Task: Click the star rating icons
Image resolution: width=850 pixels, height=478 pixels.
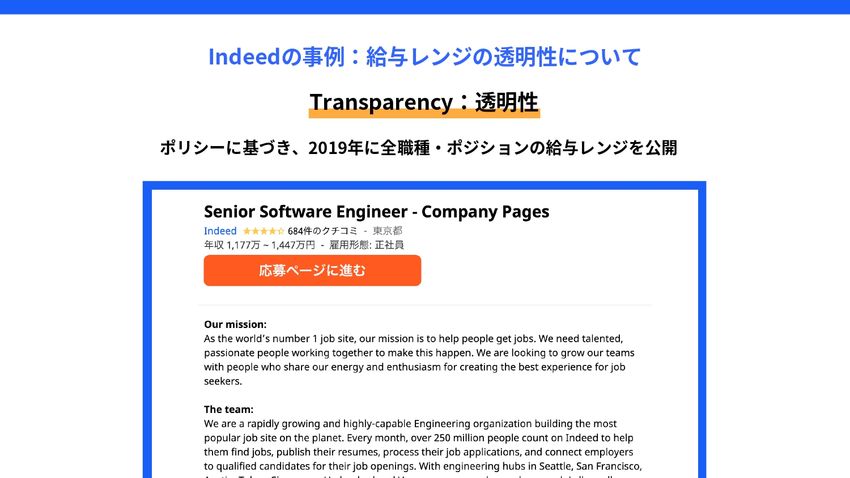Action: [x=263, y=231]
